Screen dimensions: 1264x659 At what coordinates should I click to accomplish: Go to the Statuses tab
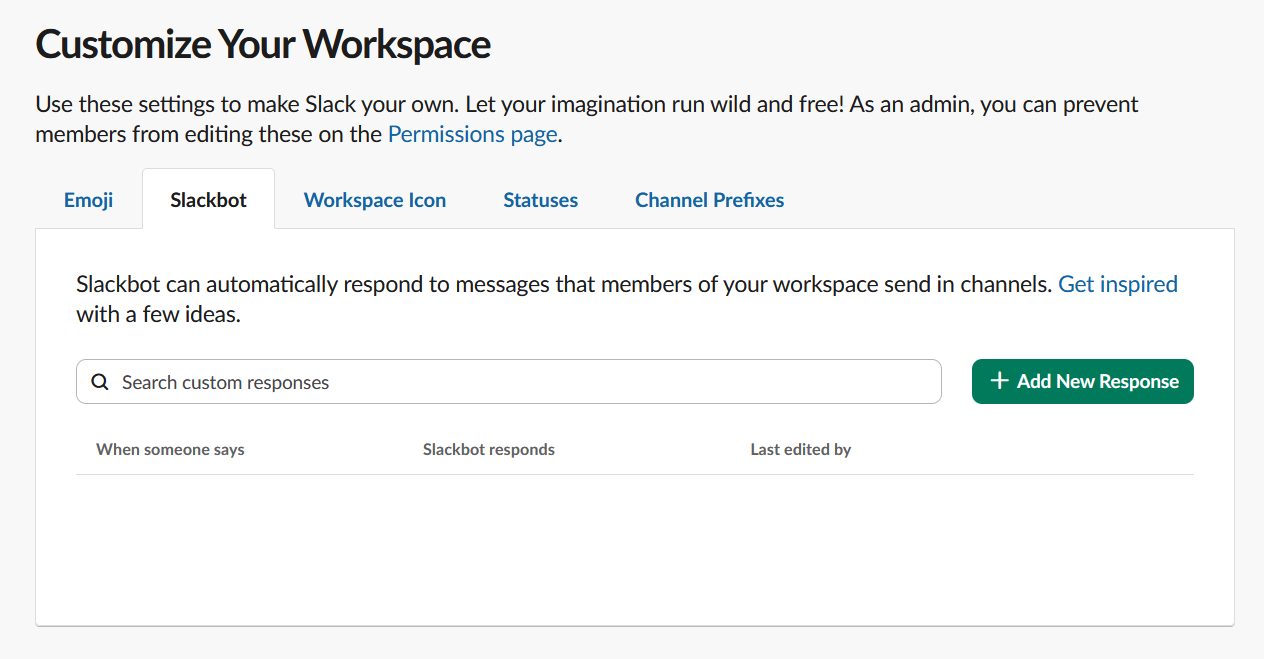[x=540, y=200]
